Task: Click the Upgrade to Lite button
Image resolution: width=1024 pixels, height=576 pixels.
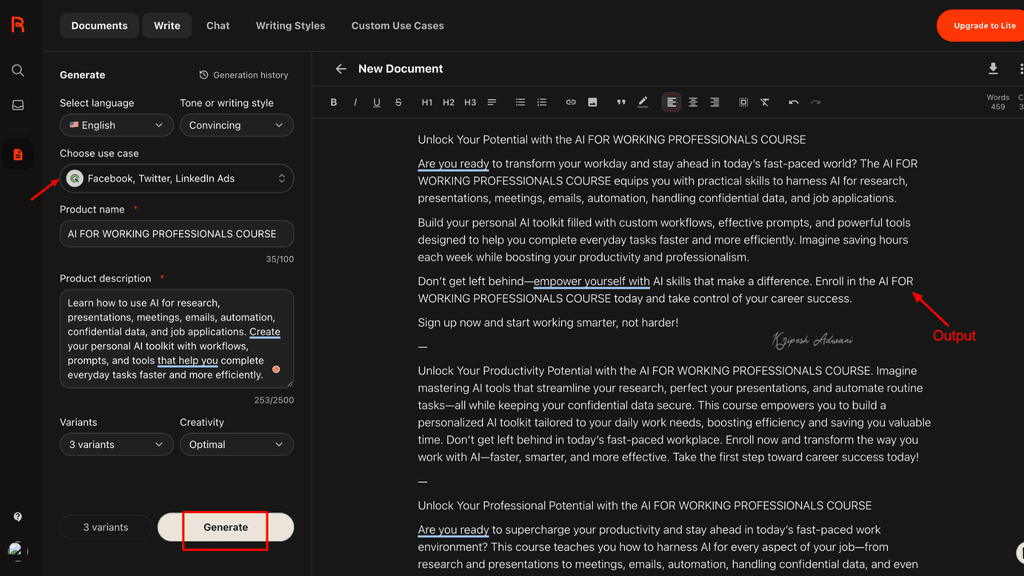Action: 982,26
